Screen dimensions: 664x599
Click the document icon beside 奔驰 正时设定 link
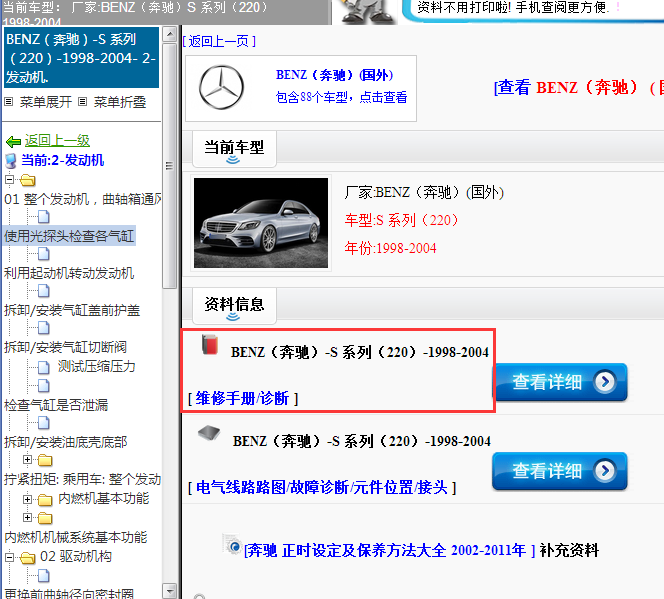click(x=232, y=544)
